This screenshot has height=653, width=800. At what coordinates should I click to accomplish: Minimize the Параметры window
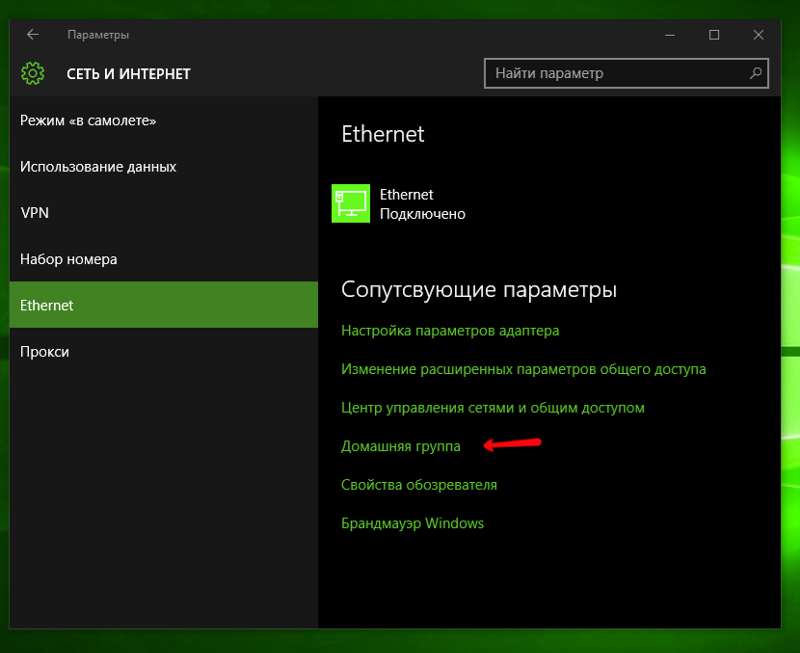669,35
